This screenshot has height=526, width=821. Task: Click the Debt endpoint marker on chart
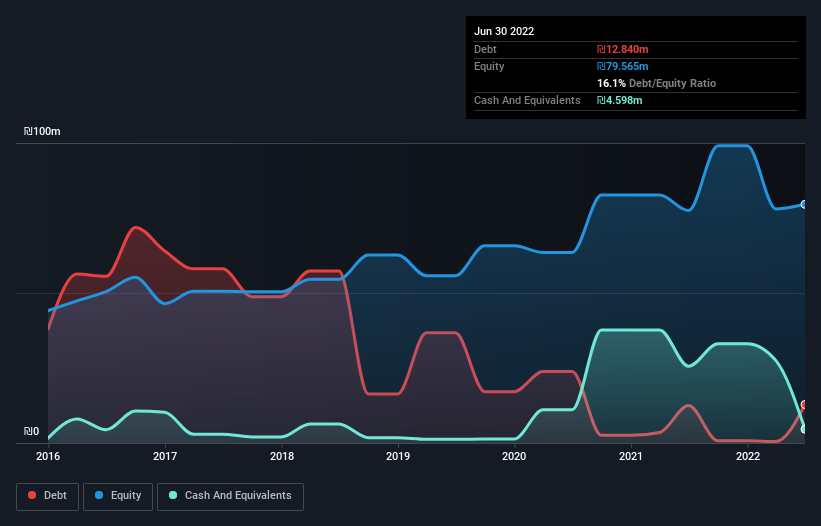point(804,405)
